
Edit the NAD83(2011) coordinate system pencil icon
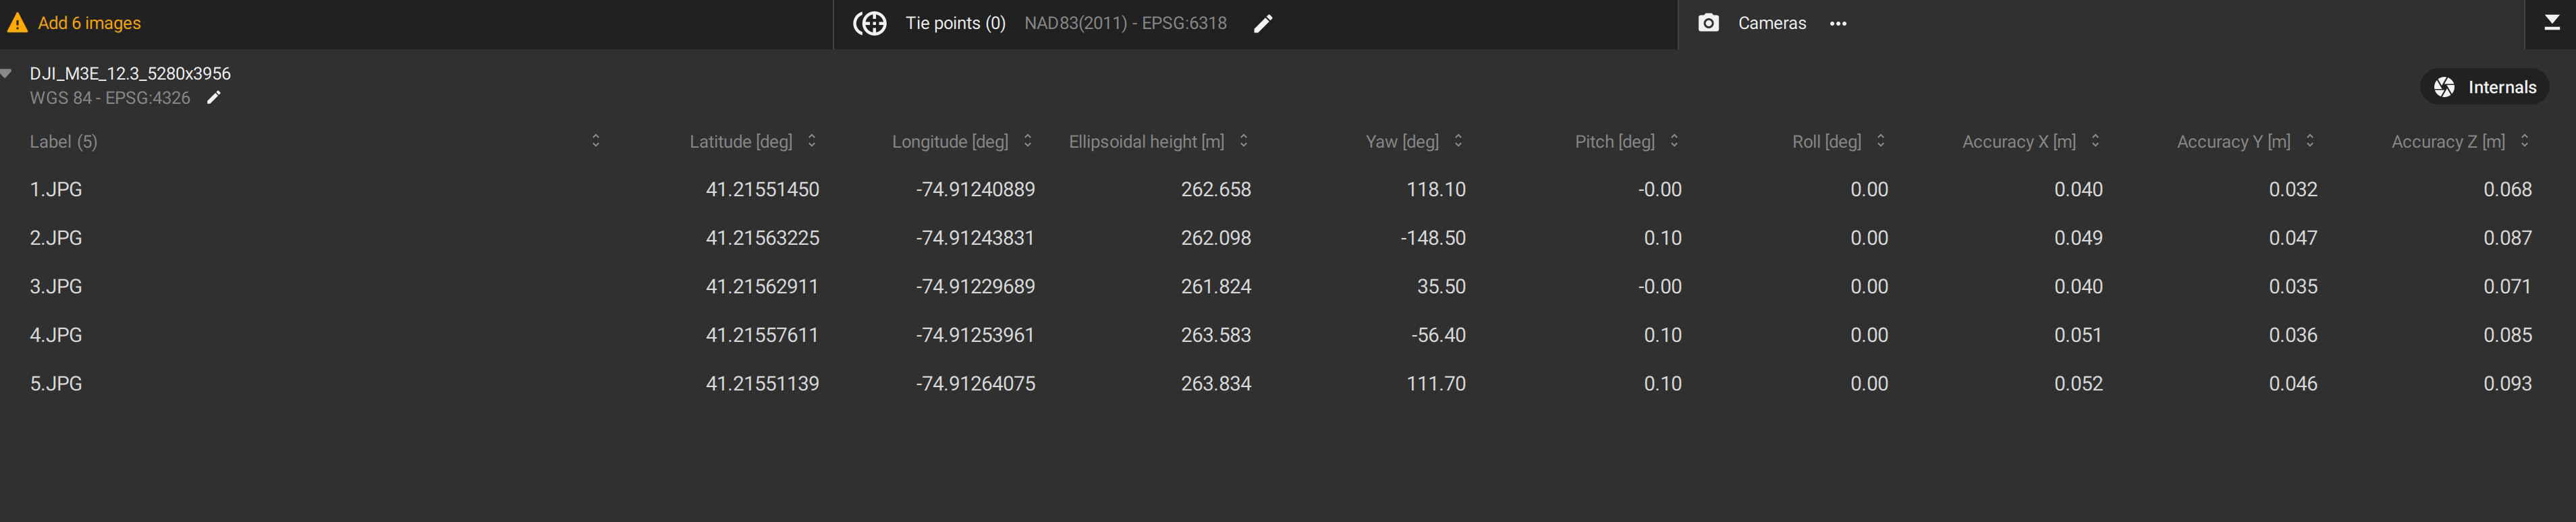[x=1263, y=23]
